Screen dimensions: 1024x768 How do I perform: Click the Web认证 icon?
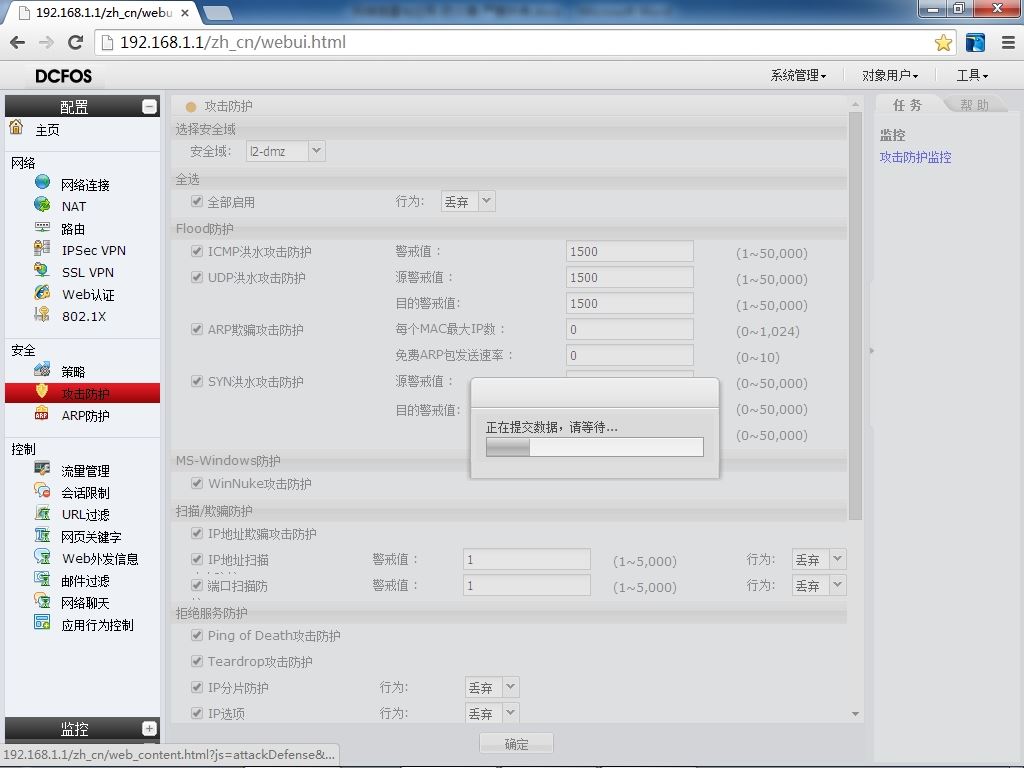pos(42,292)
